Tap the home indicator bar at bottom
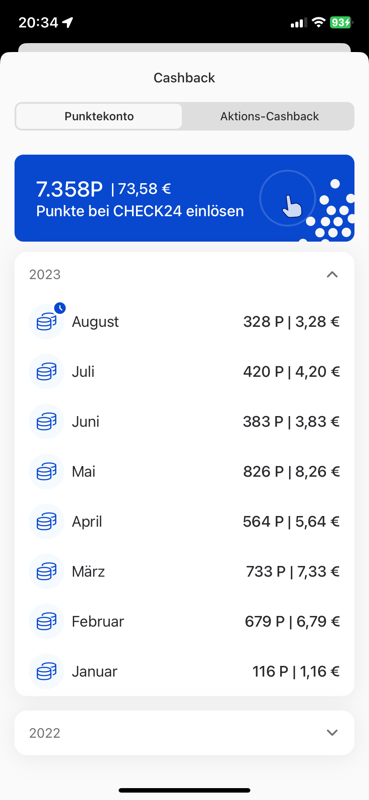Viewport: 369px width, 800px height. 184,790
